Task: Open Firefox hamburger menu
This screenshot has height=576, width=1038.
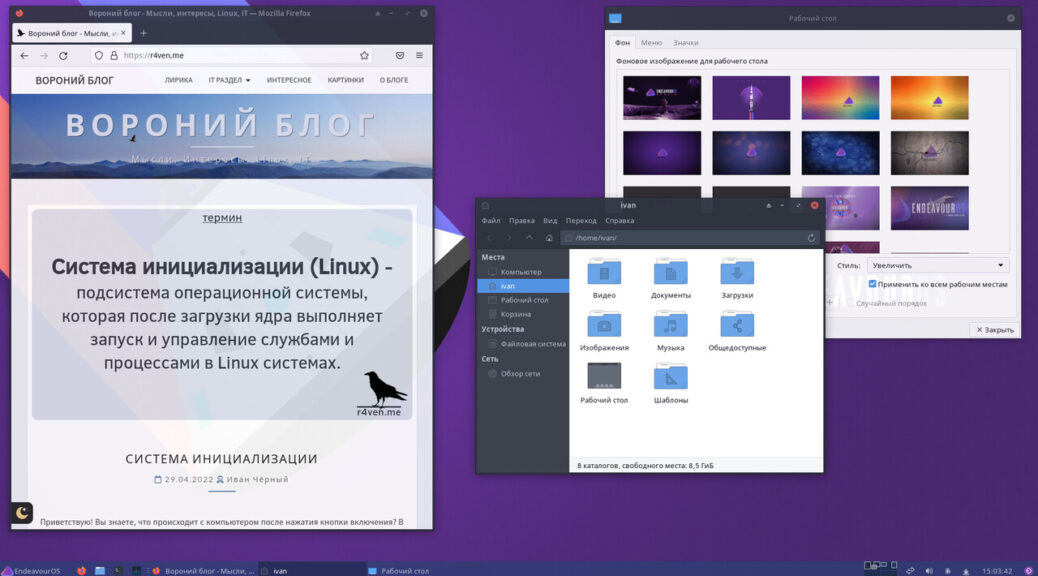Action: (x=420, y=56)
